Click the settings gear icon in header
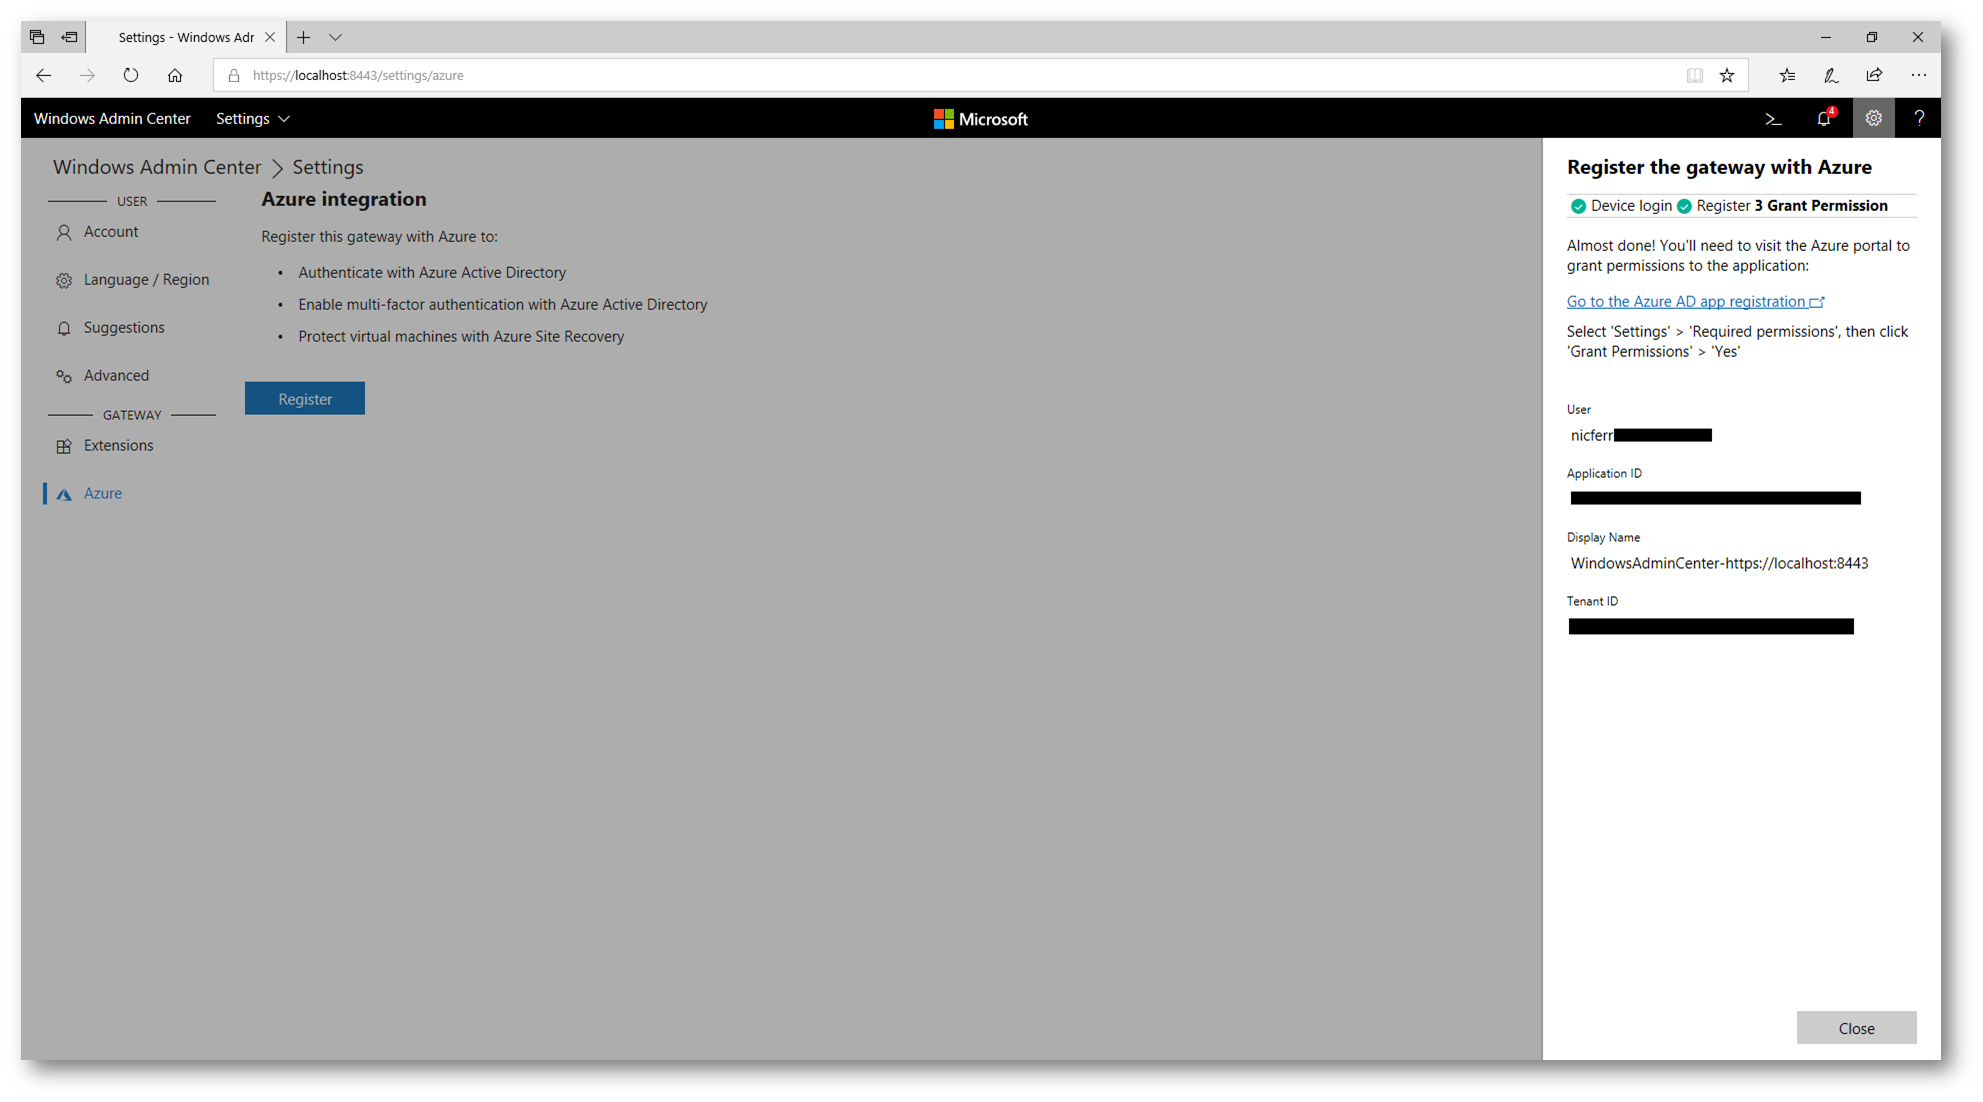This screenshot has width=1983, height=1102. point(1873,118)
